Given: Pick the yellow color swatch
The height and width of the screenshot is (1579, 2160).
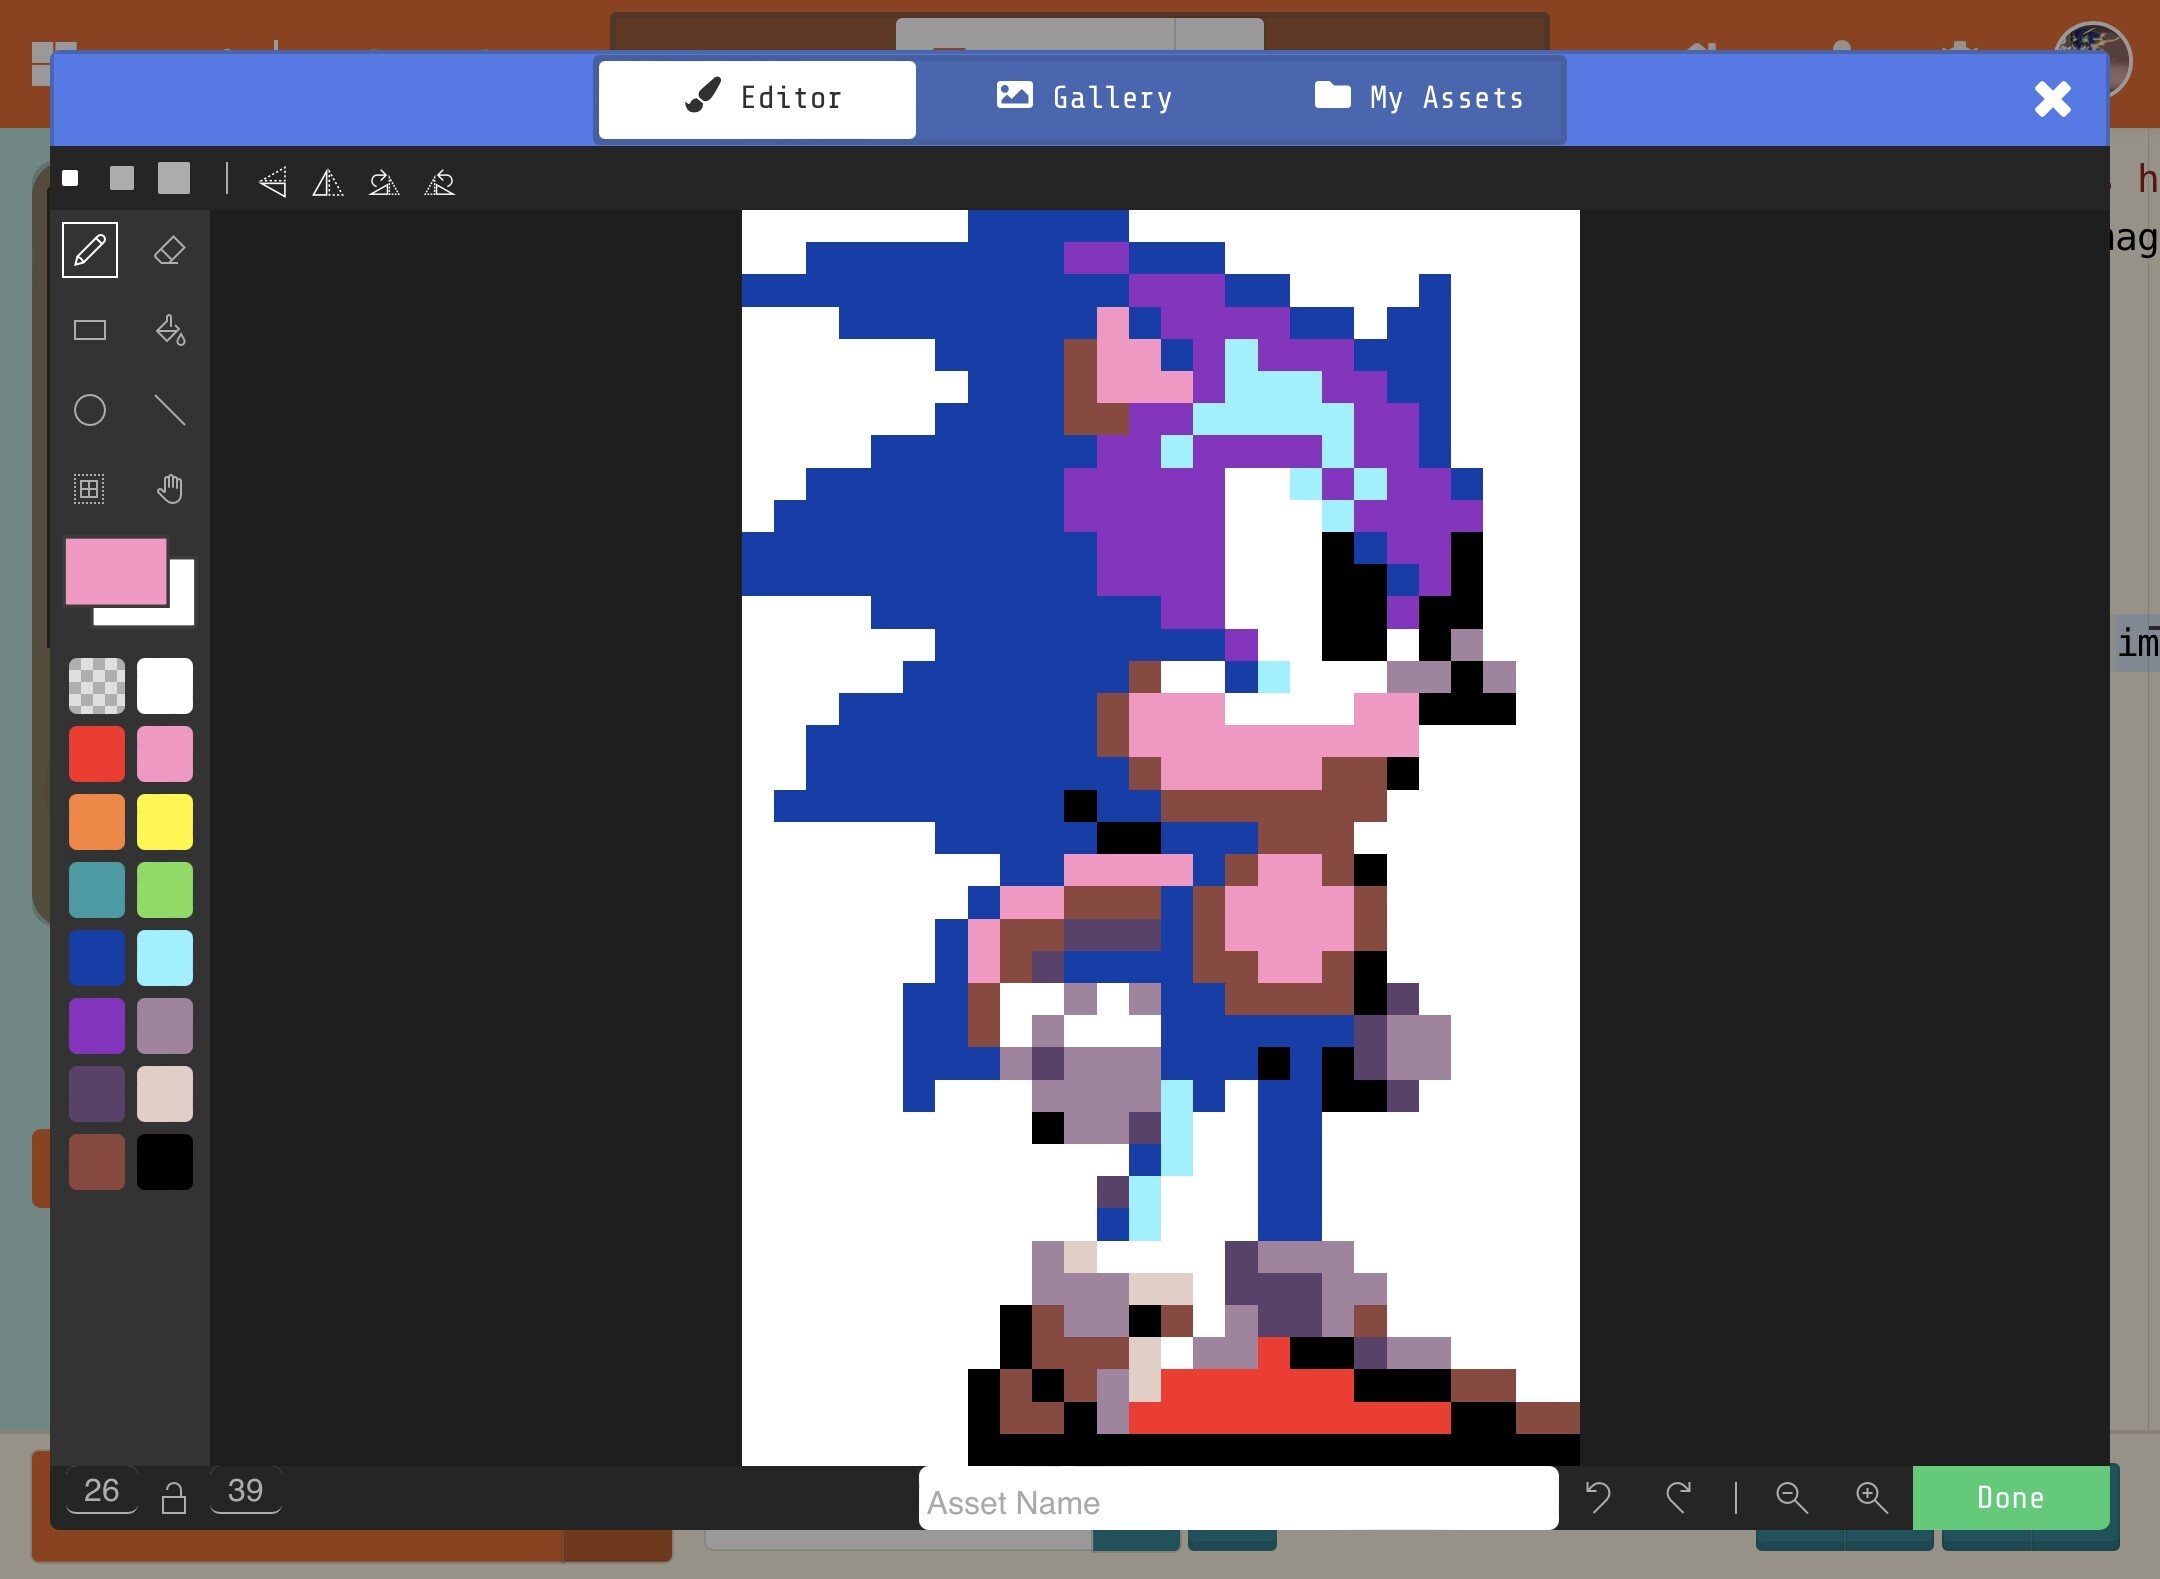Looking at the screenshot, I should point(165,822).
